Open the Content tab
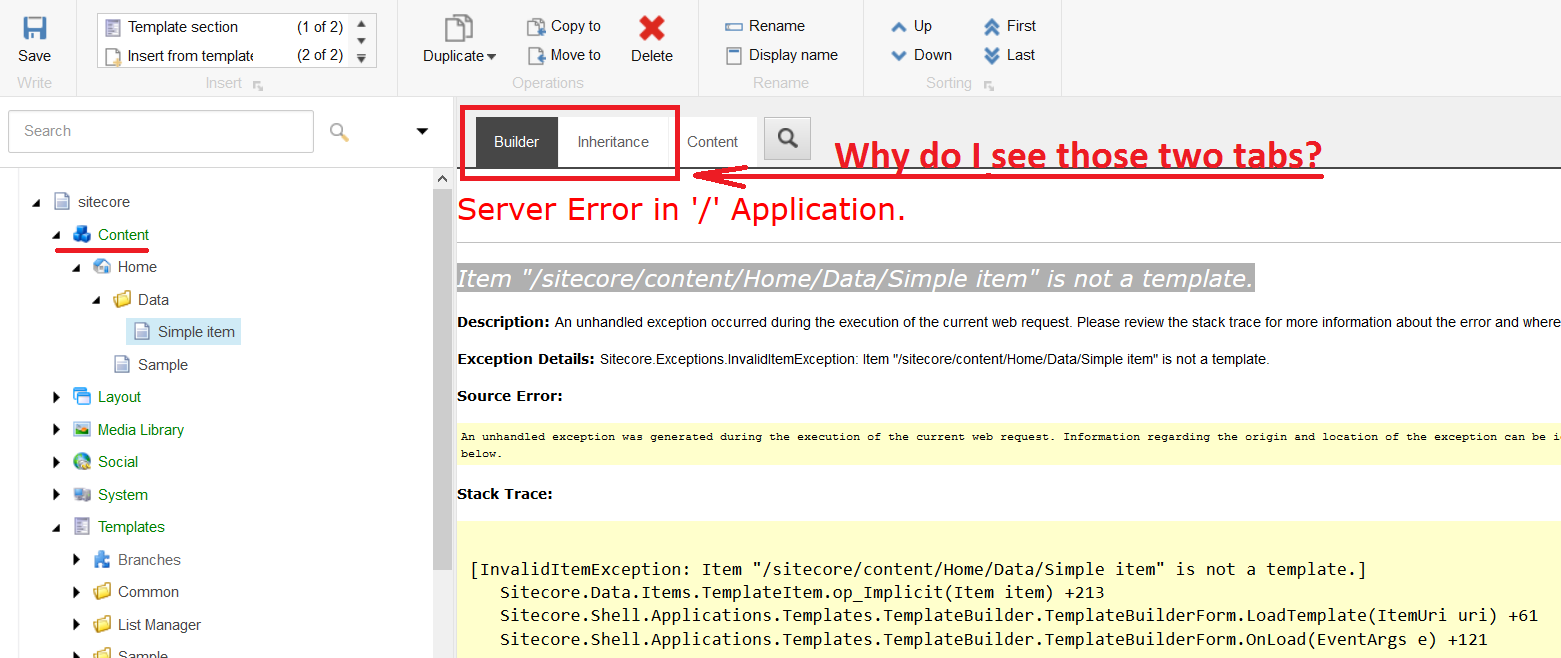 (x=712, y=142)
